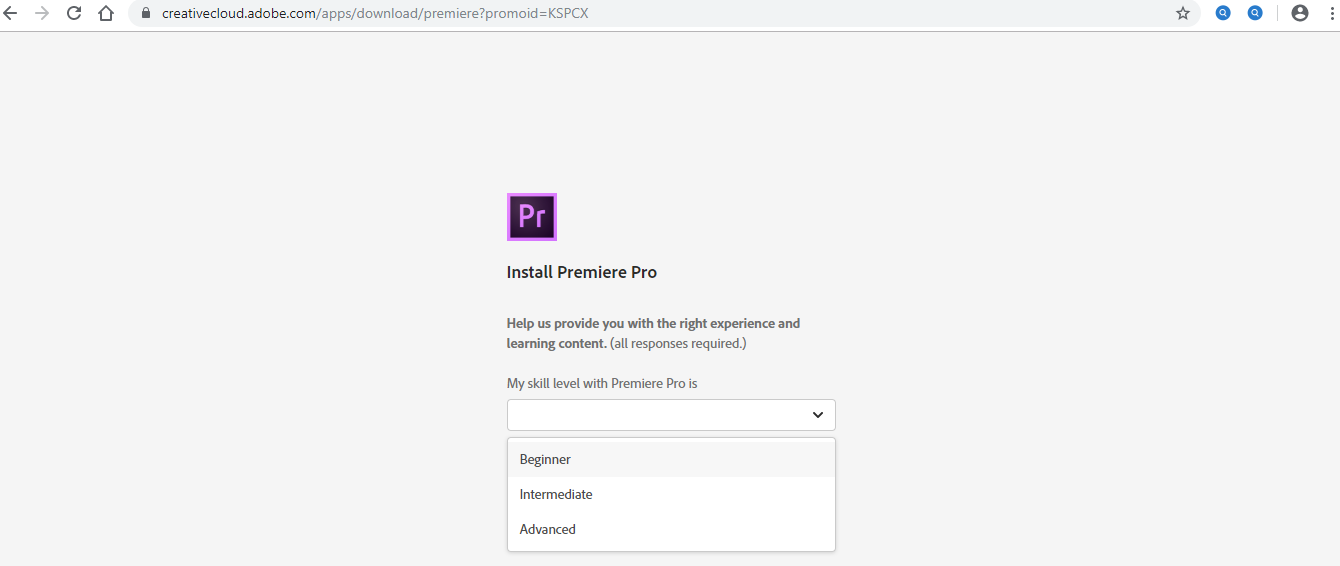Click the '(all responses required.)' note text
Screen dimensions: 1340x566
(678, 343)
